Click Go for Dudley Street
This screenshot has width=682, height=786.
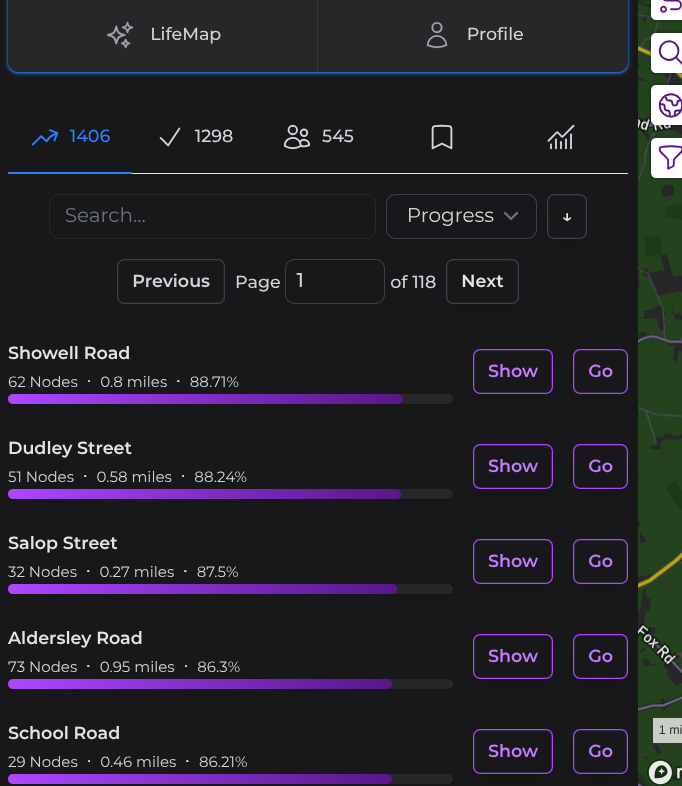(x=600, y=466)
